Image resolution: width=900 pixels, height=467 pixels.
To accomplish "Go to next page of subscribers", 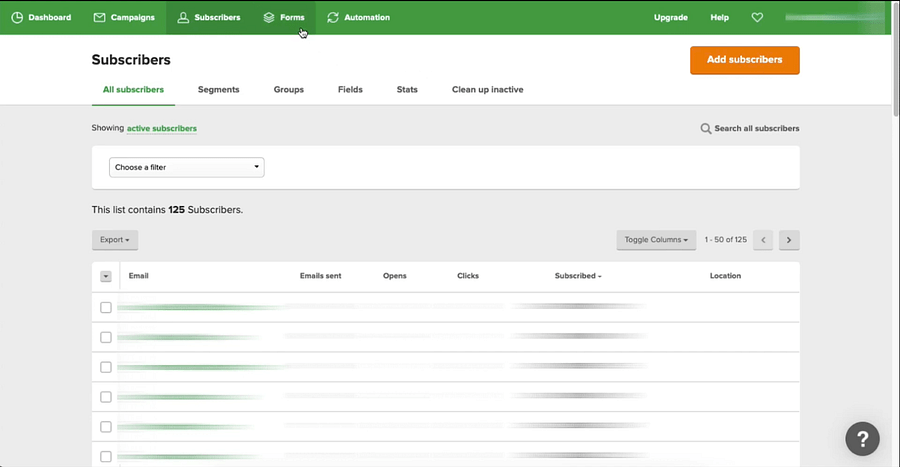I will point(789,240).
